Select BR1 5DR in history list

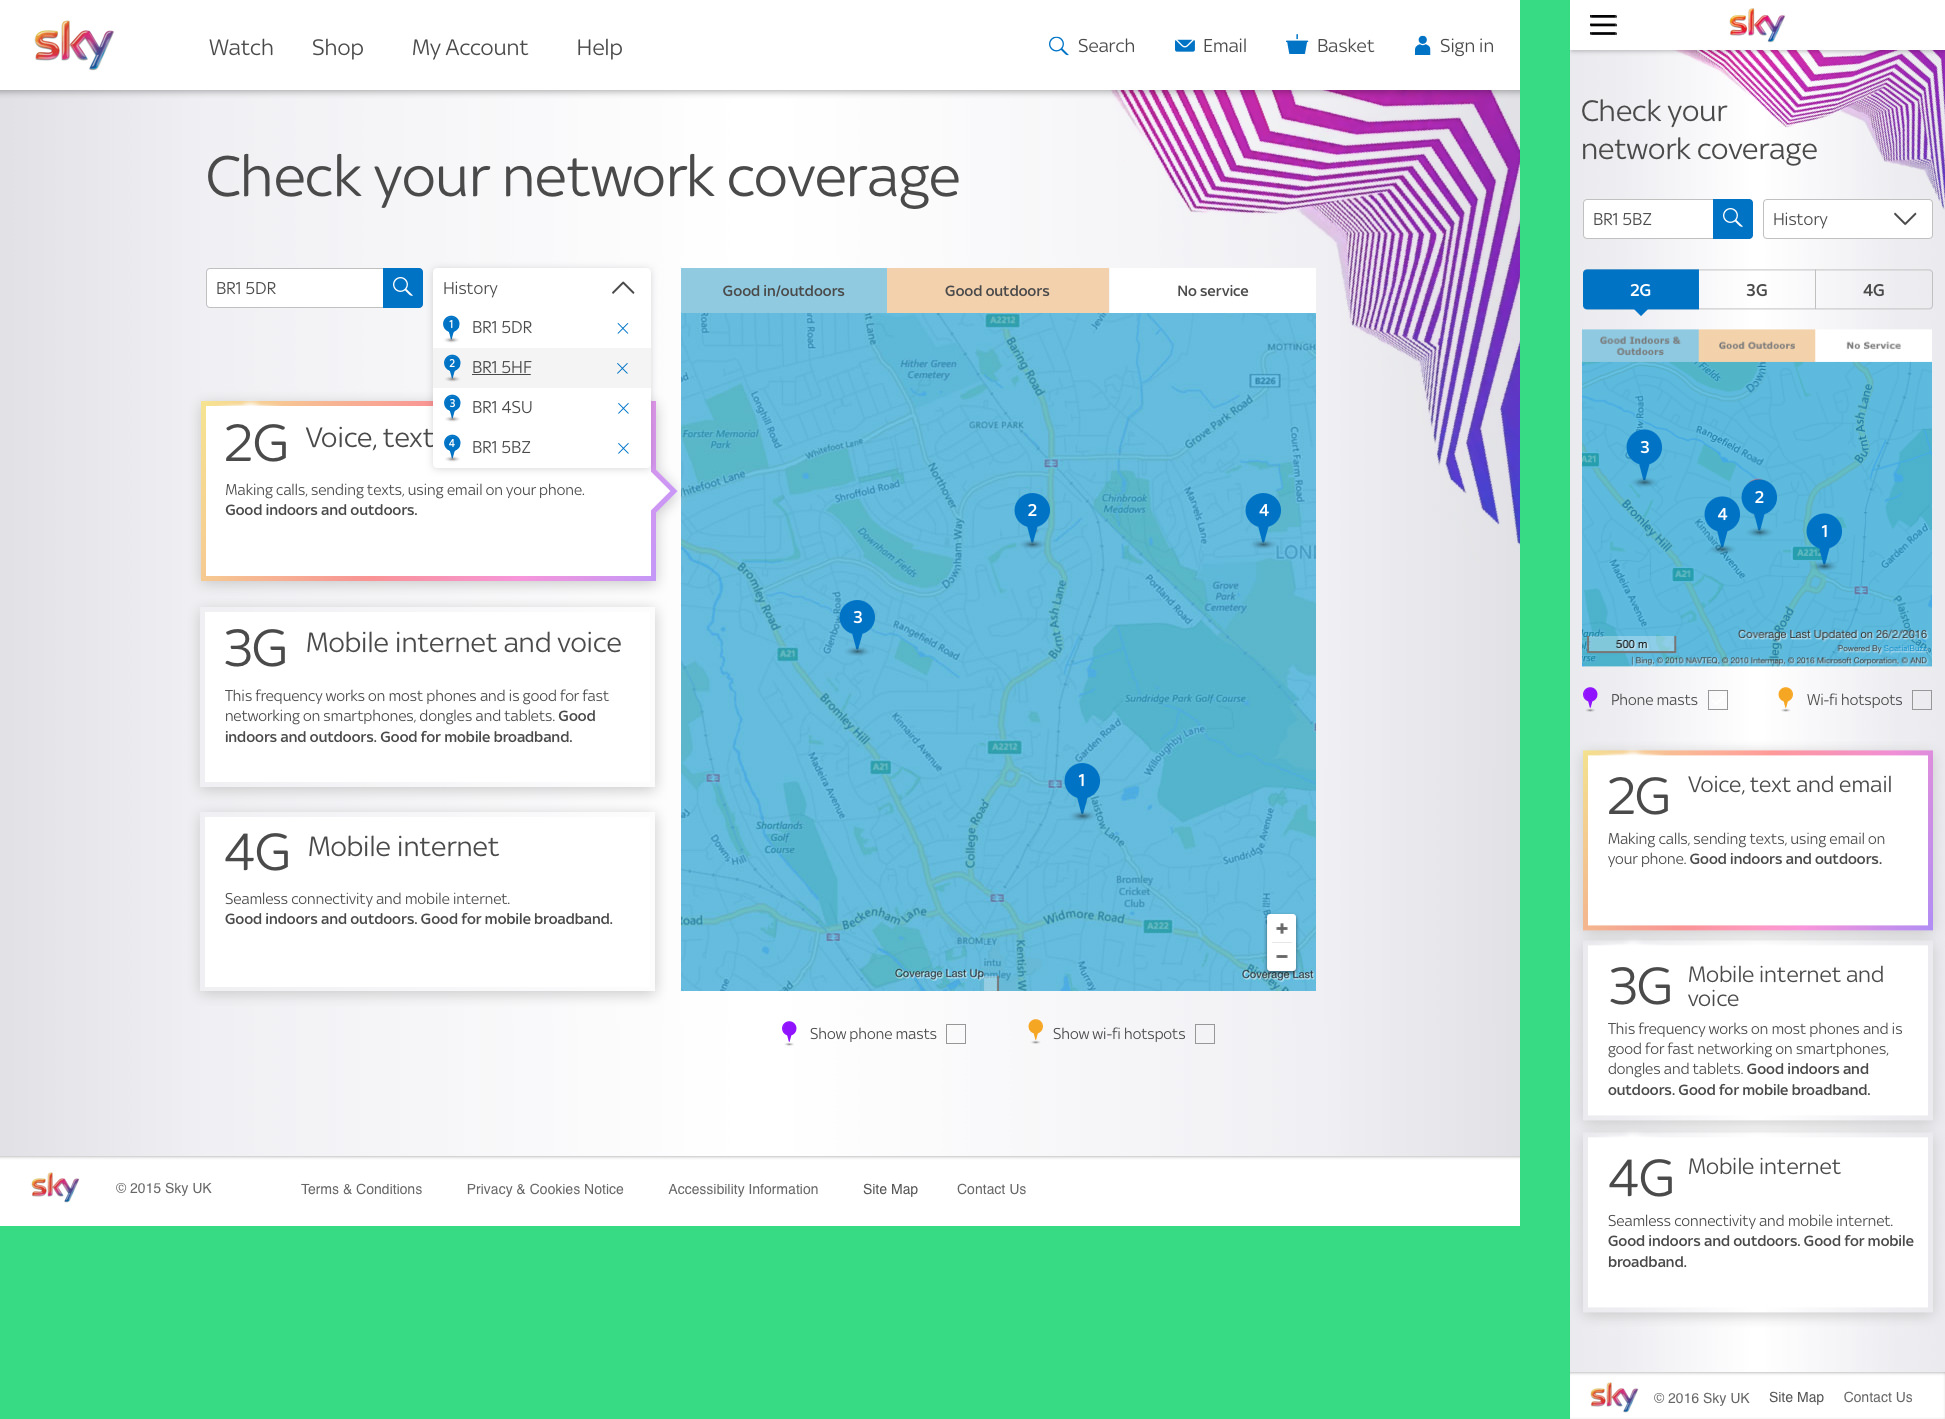[x=502, y=328]
